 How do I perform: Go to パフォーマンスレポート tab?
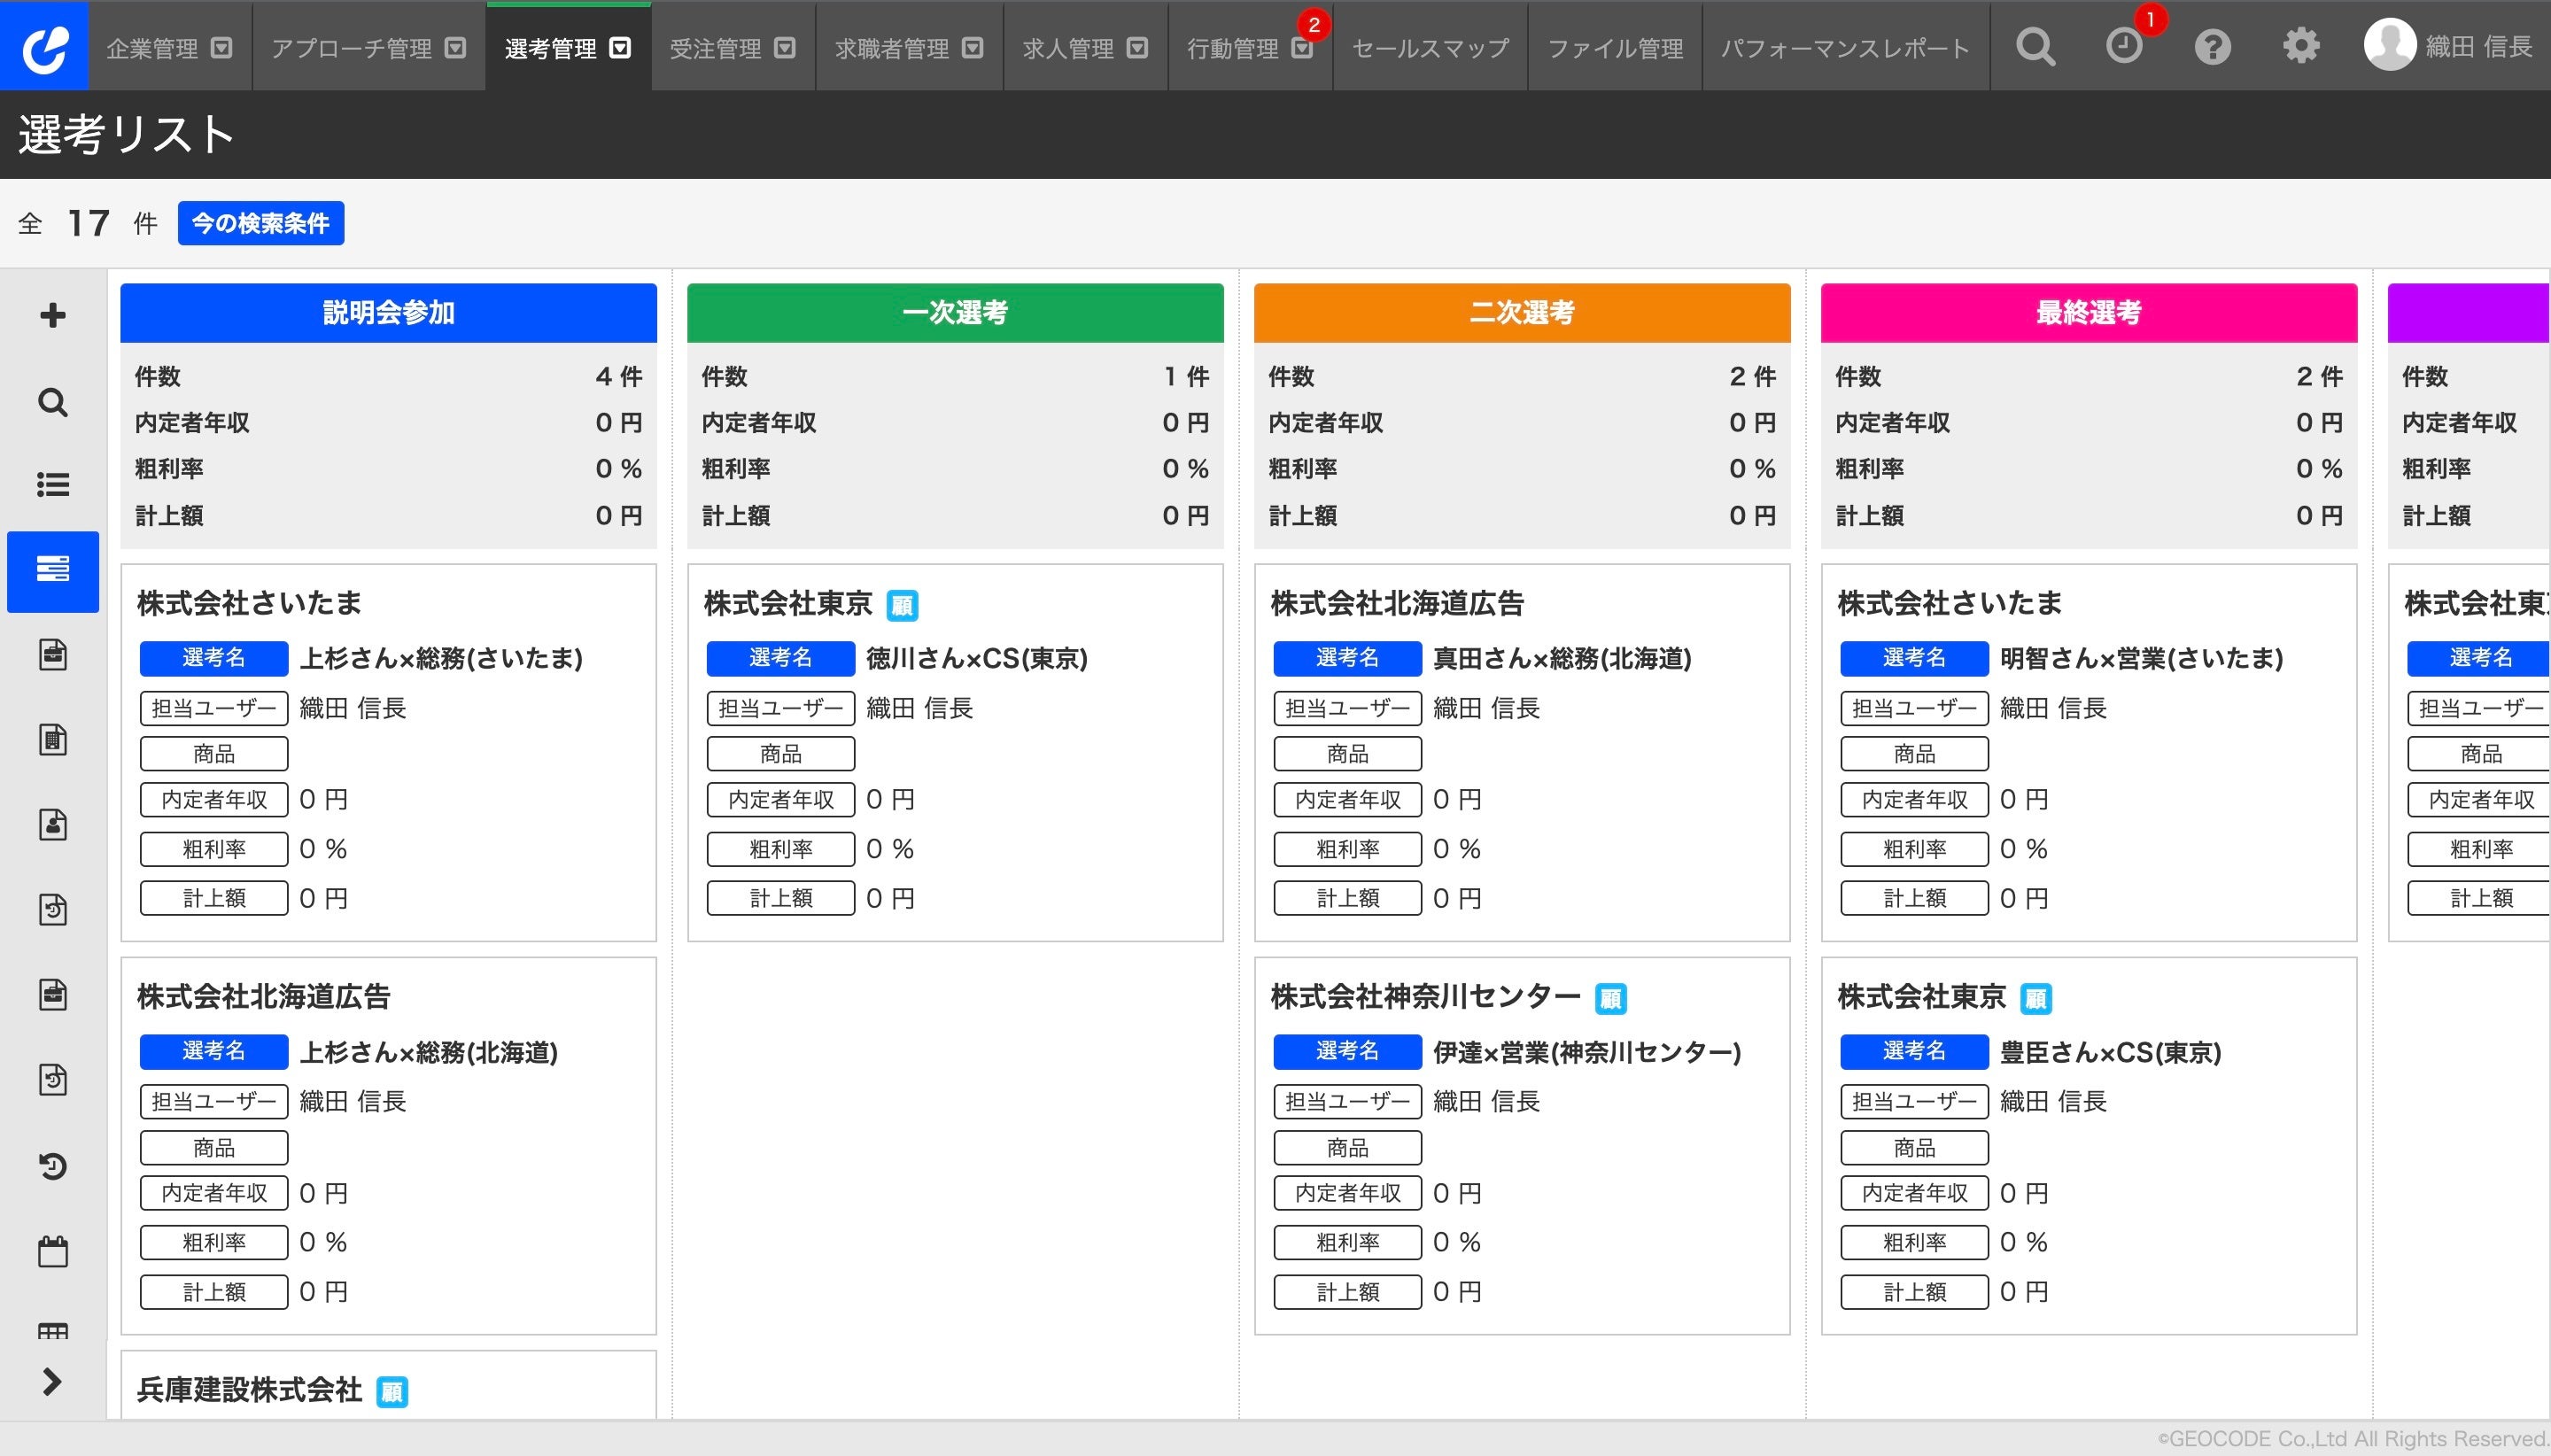(1845, 48)
